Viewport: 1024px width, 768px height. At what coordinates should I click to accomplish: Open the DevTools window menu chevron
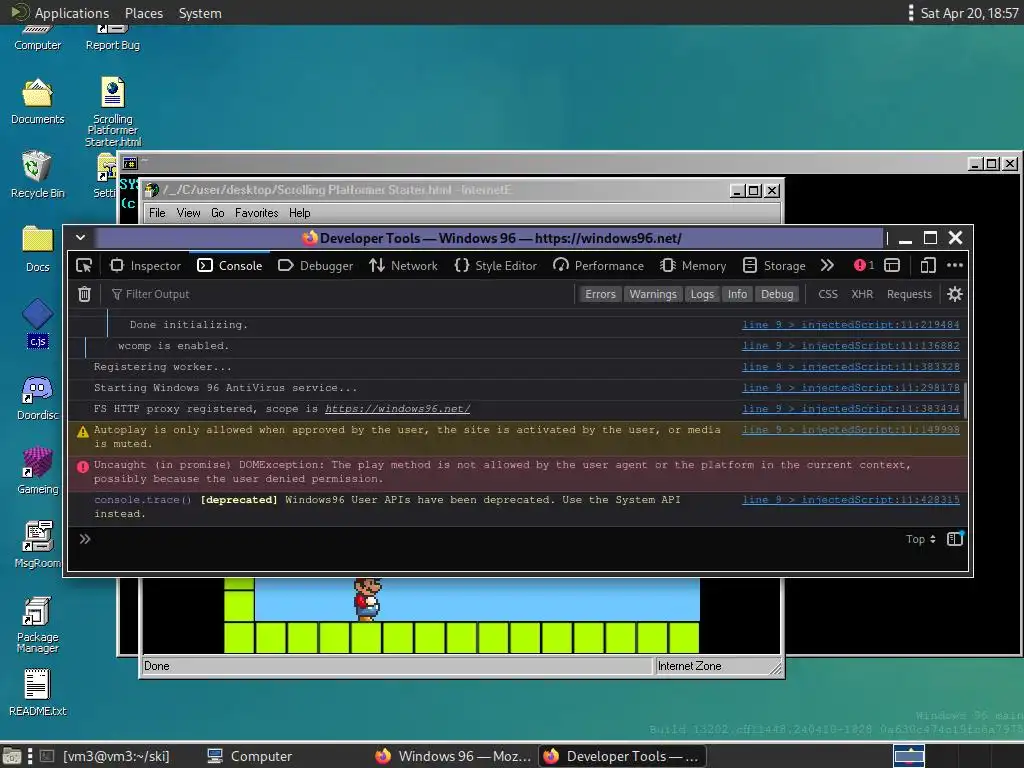pyautogui.click(x=80, y=238)
